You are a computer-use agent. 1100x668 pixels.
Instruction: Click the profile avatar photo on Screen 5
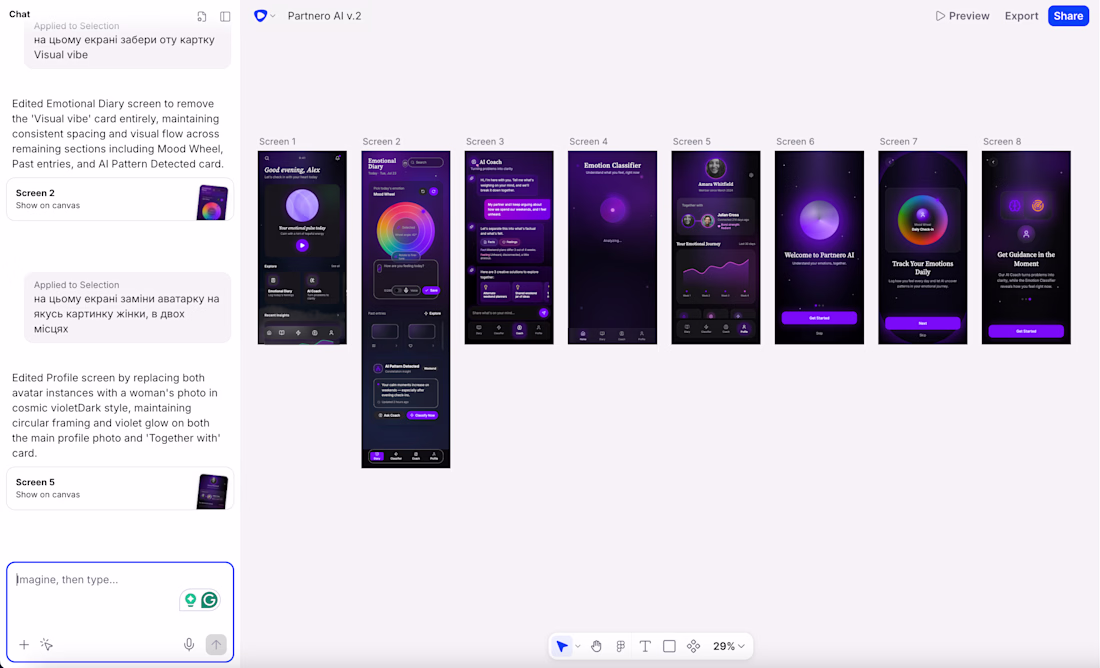click(x=716, y=169)
